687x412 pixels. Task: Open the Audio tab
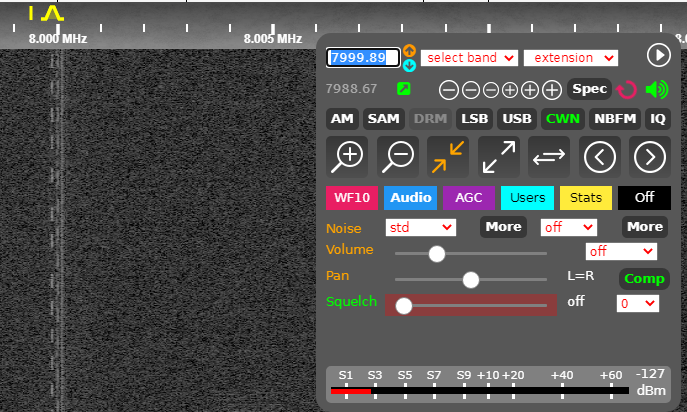coord(411,198)
